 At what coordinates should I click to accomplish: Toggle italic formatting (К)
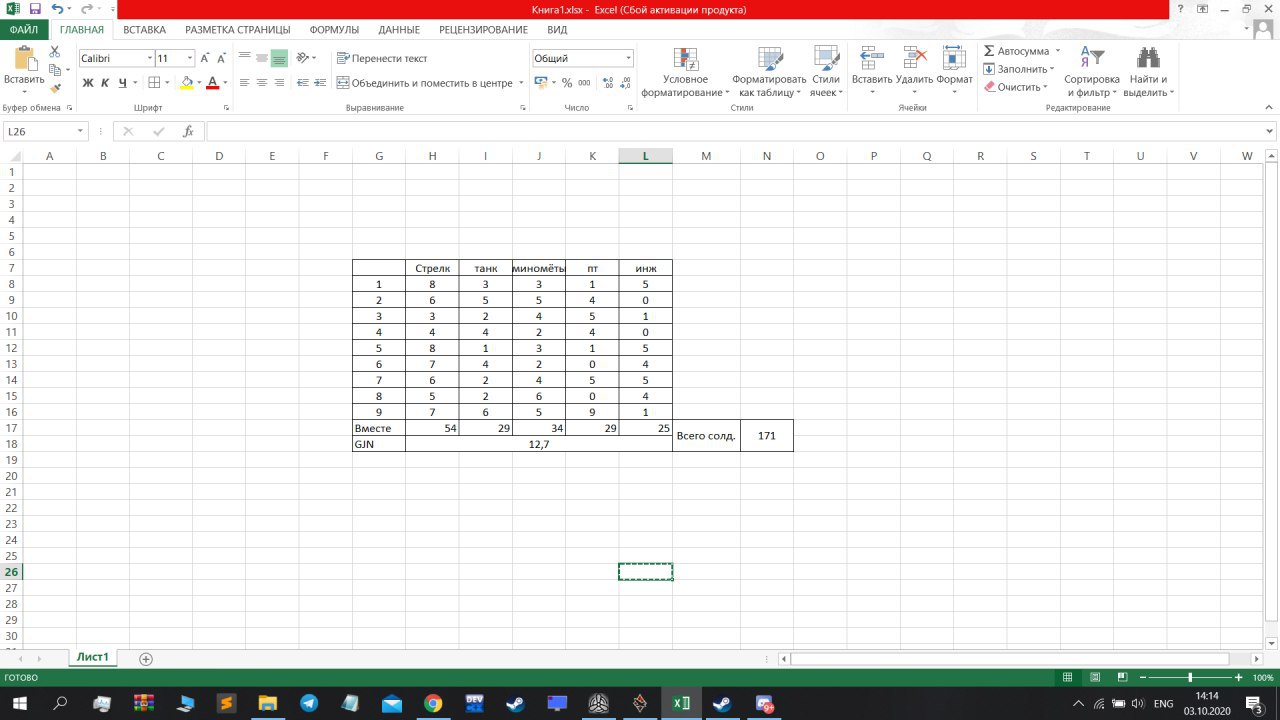(x=105, y=83)
